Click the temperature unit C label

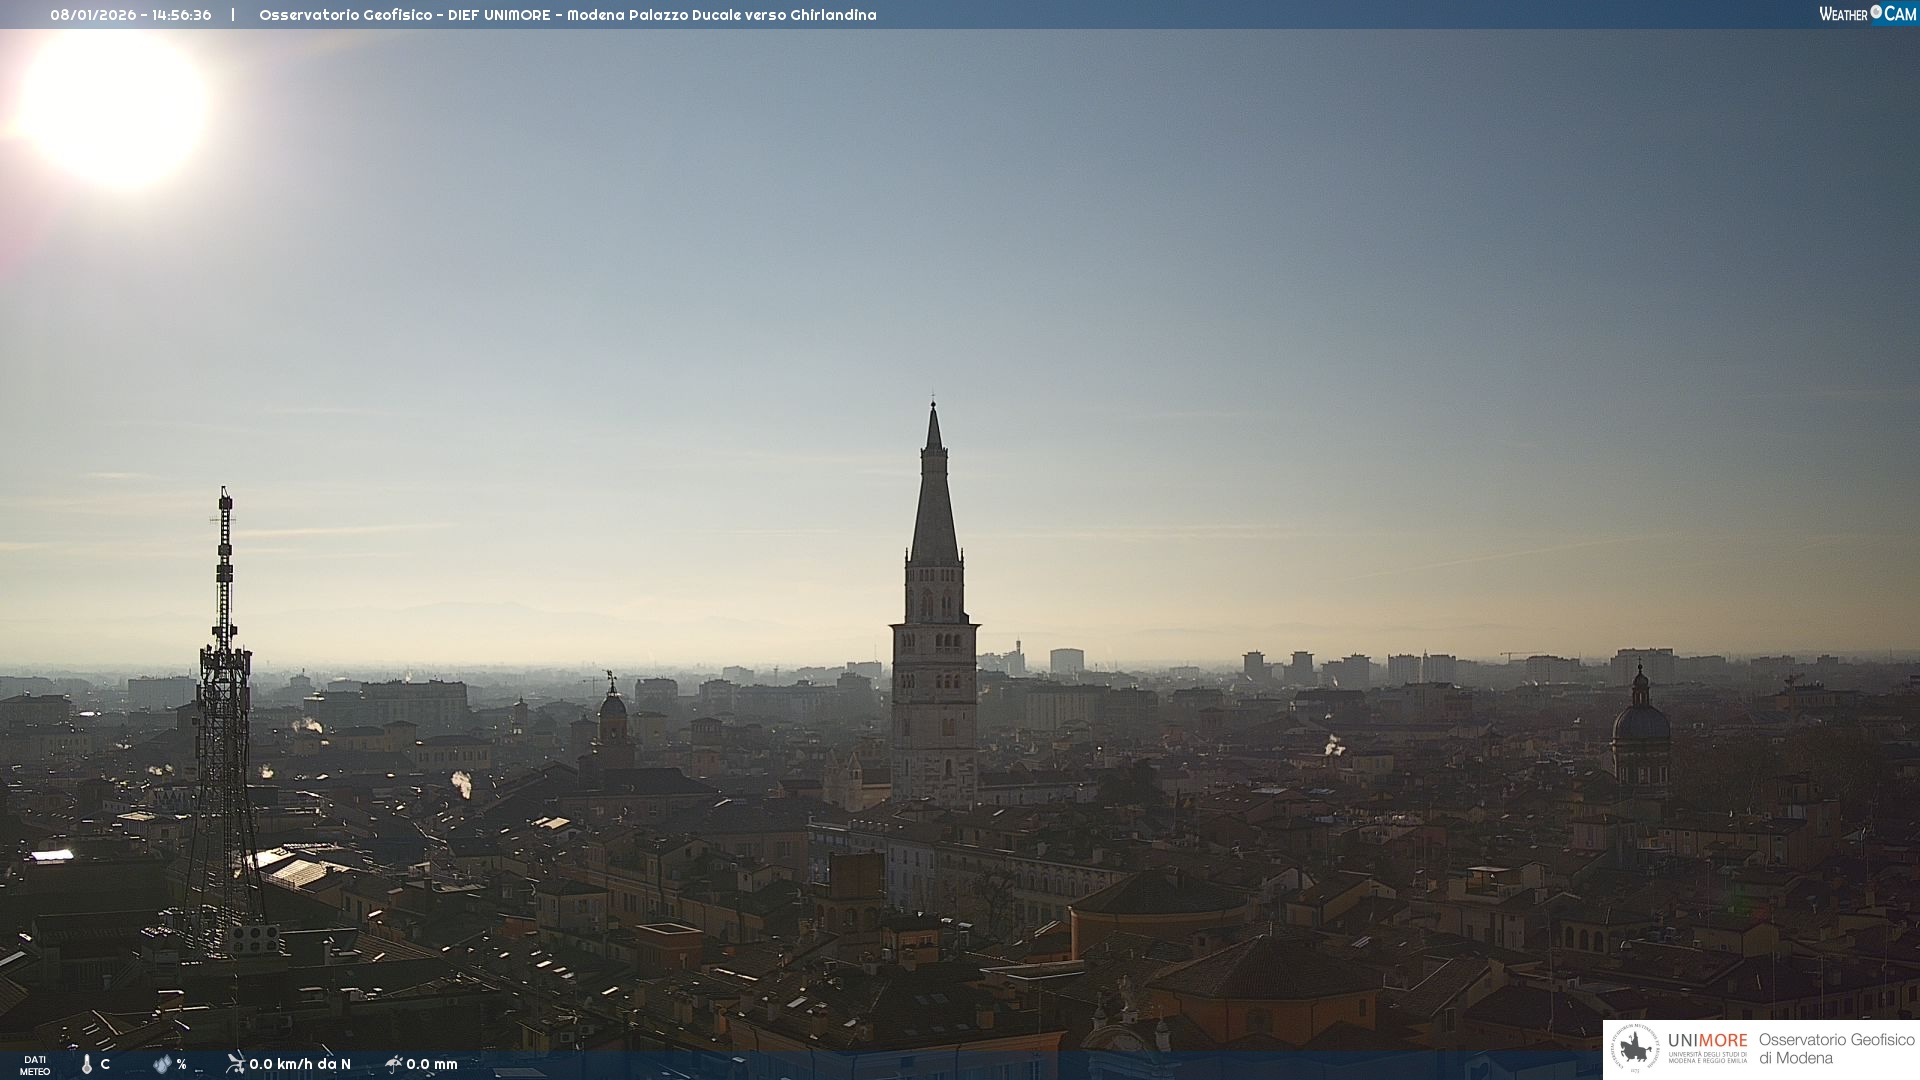click(x=105, y=1064)
